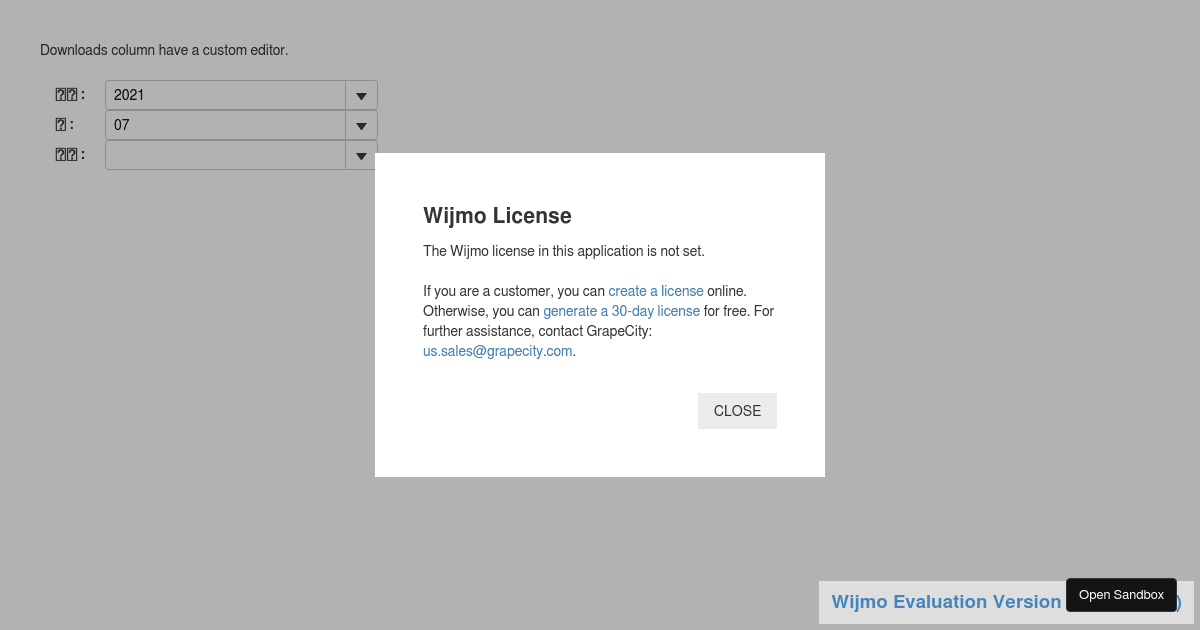Click the label beside the day dropdown

point(69,154)
